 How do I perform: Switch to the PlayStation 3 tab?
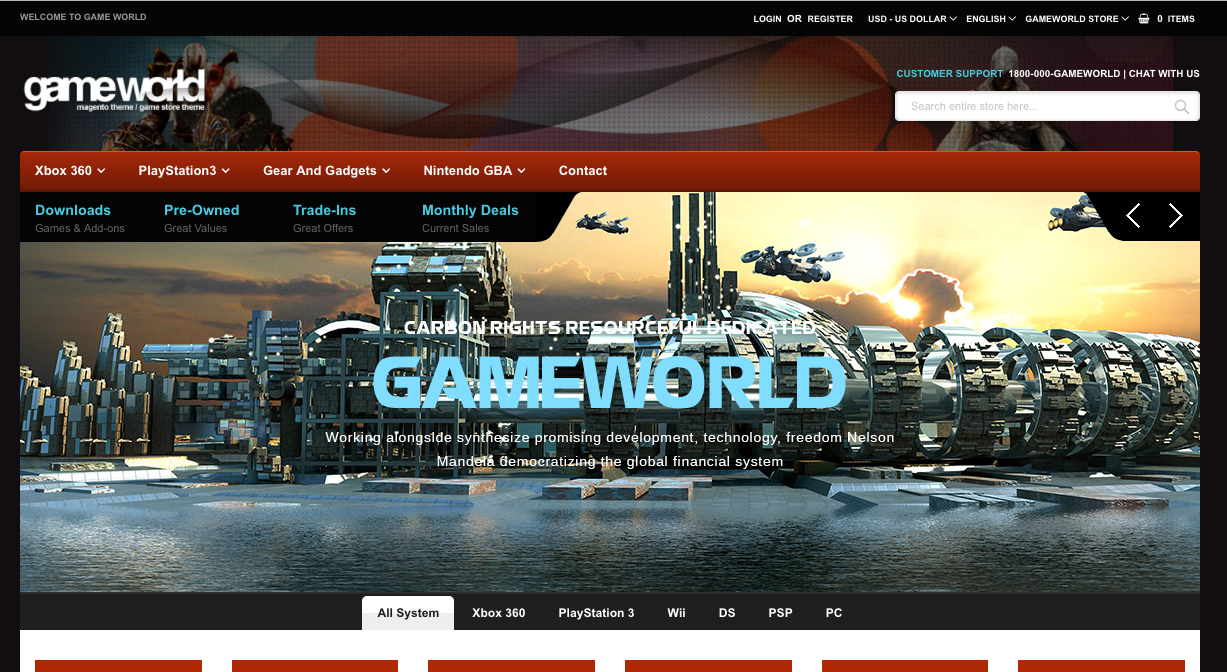point(596,613)
